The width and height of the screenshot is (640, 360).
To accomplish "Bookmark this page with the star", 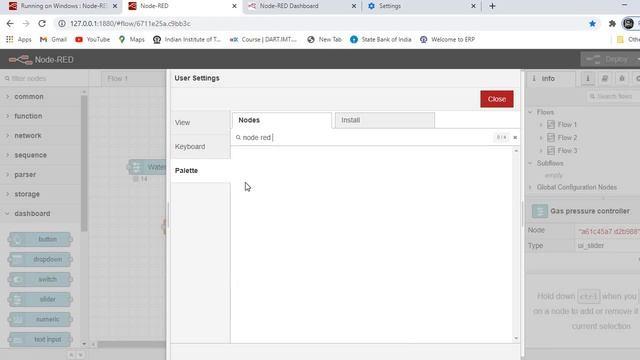I will pos(592,24).
